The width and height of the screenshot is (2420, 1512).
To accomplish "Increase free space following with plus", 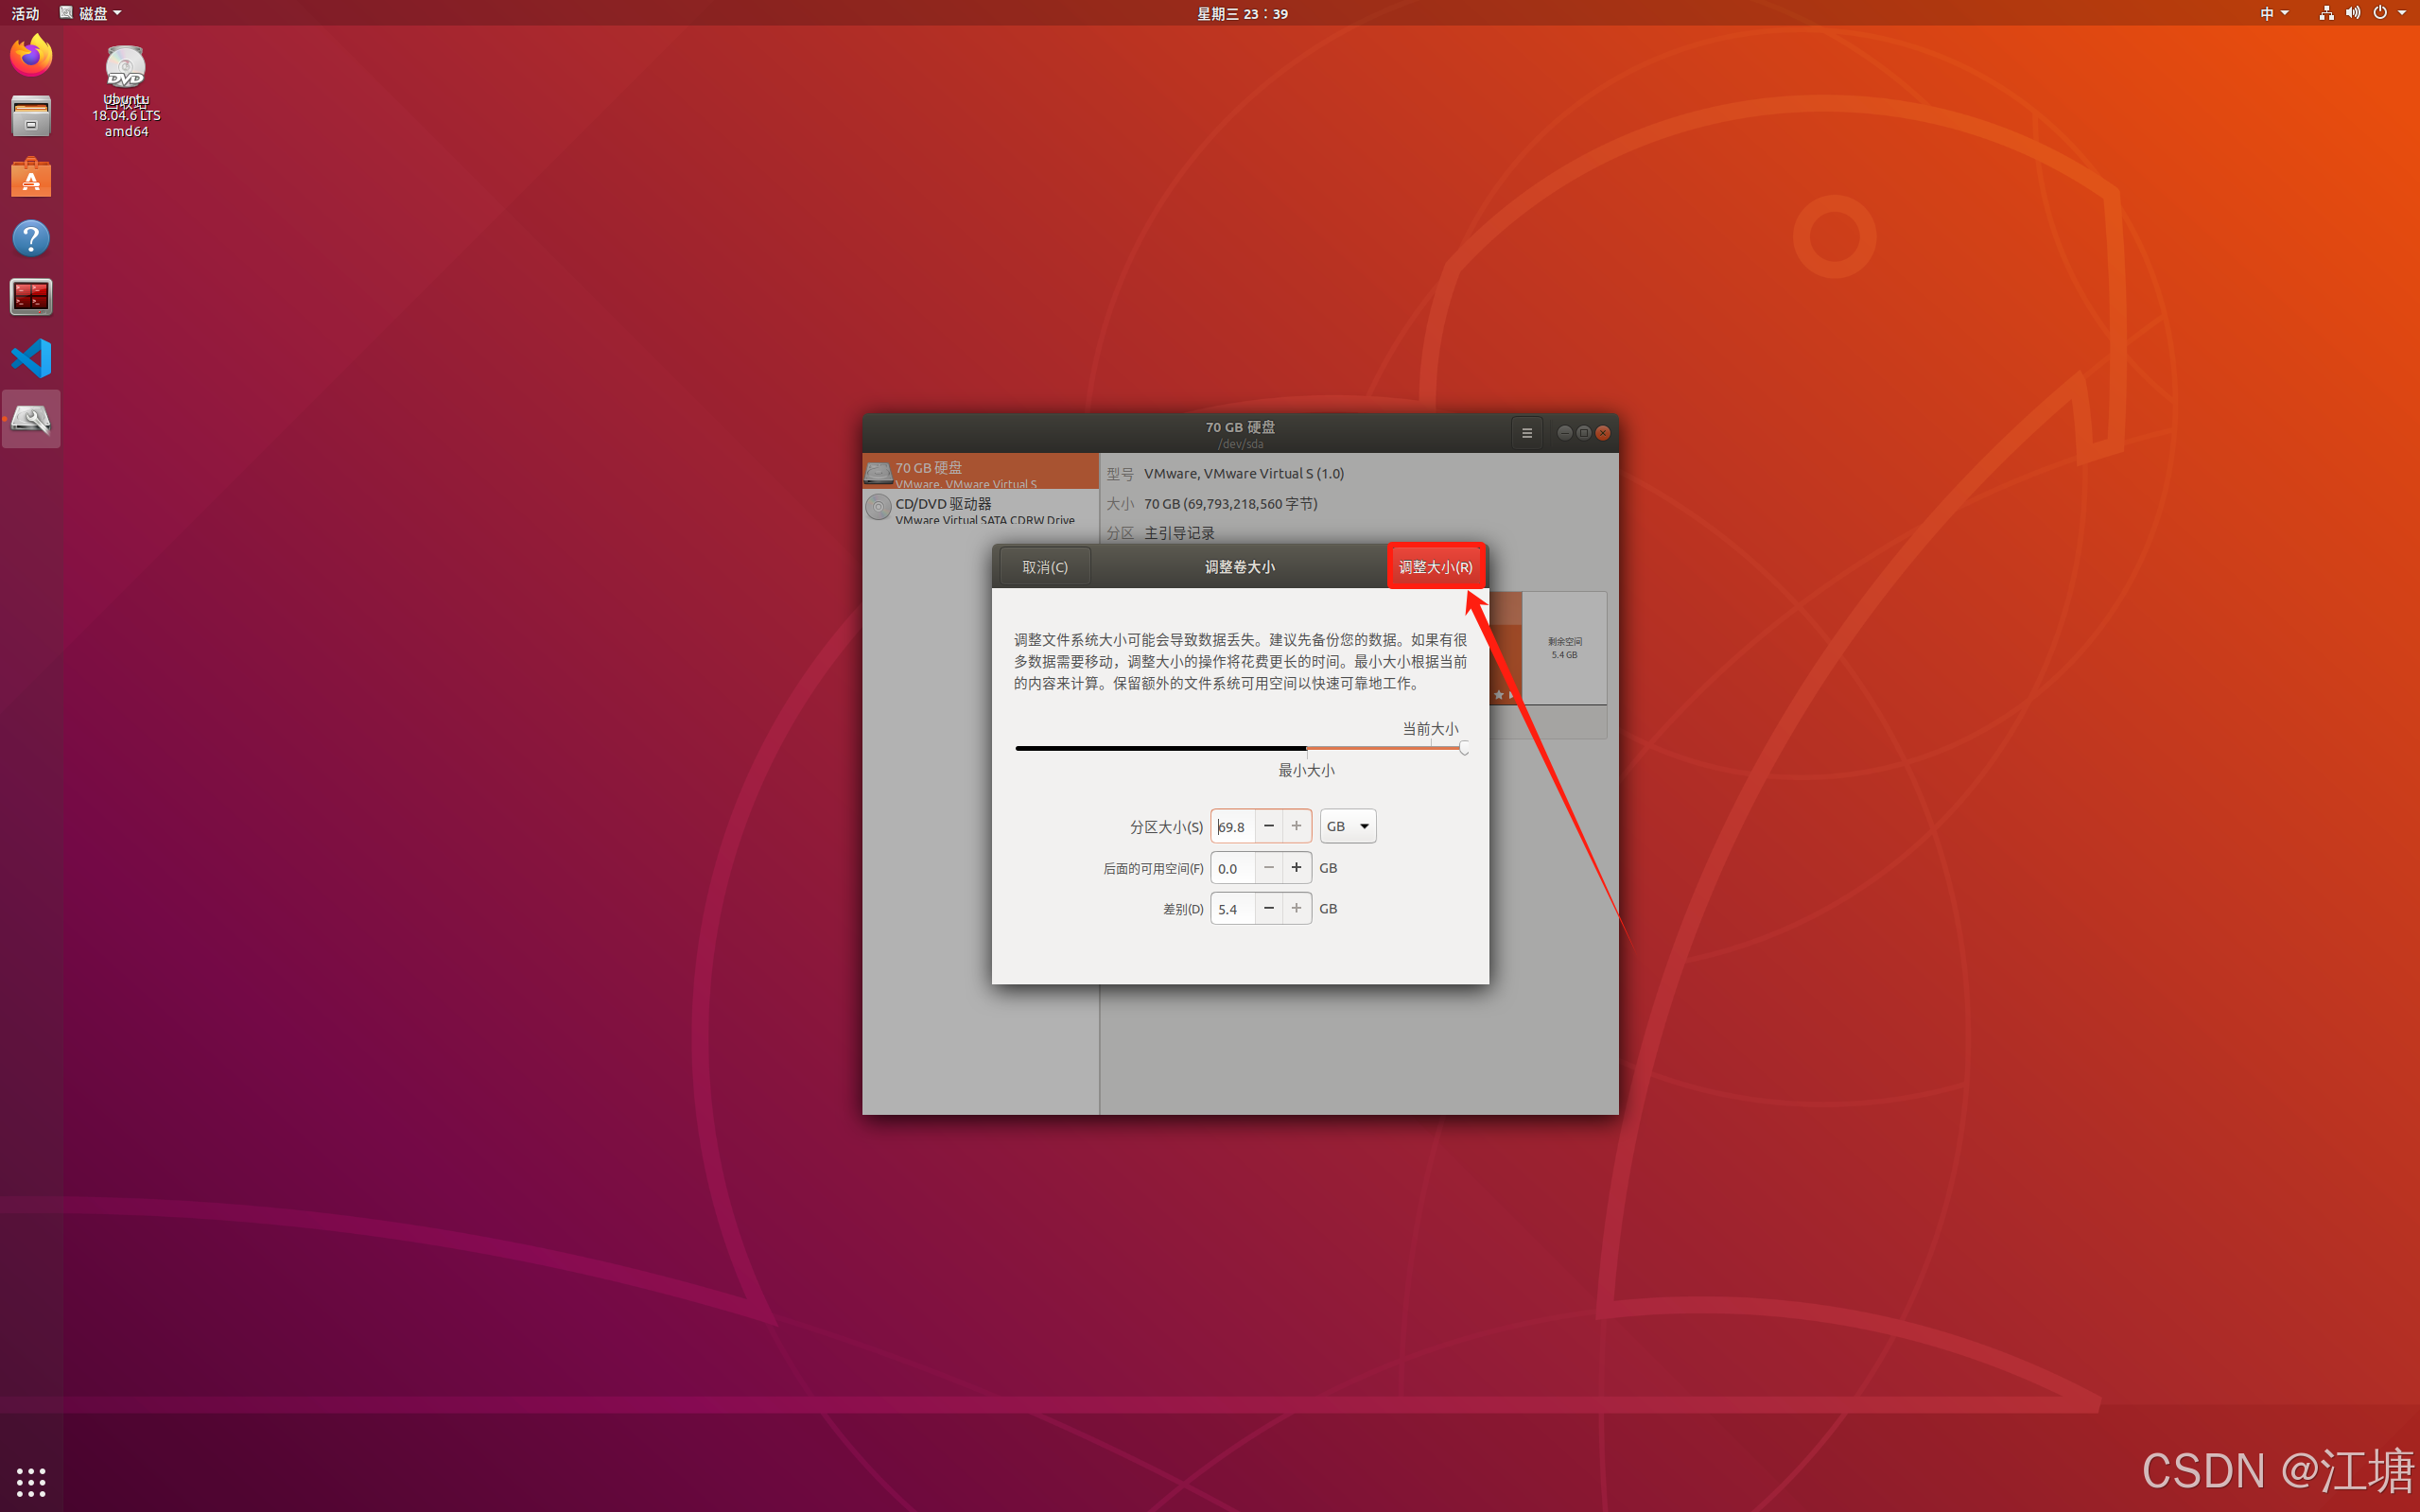I will click(x=1296, y=867).
